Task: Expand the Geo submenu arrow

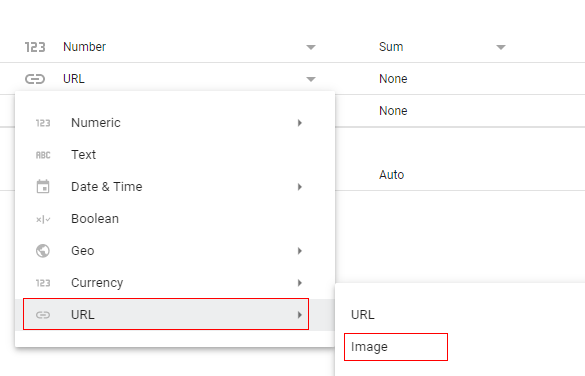Action: (x=300, y=251)
